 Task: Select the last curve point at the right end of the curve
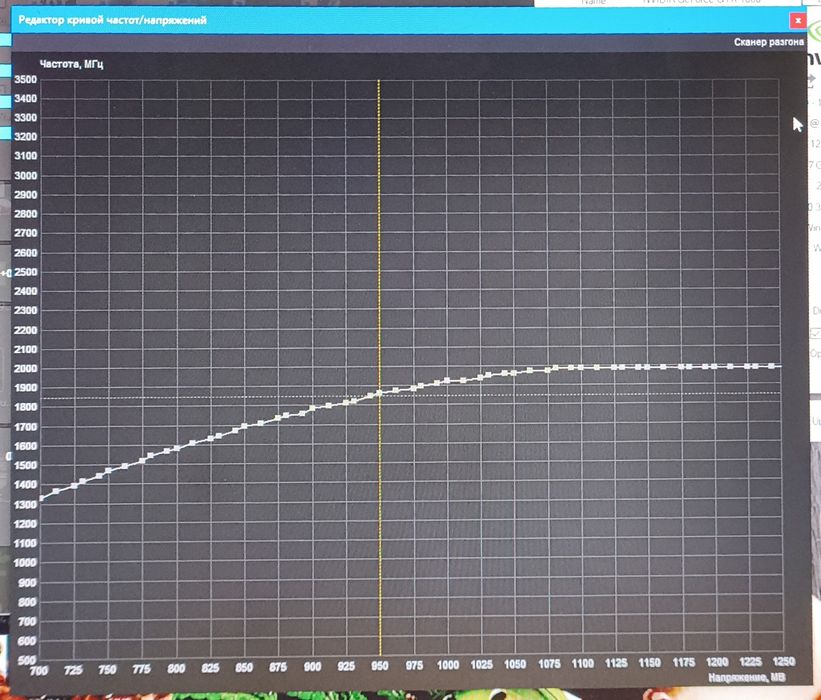point(771,366)
